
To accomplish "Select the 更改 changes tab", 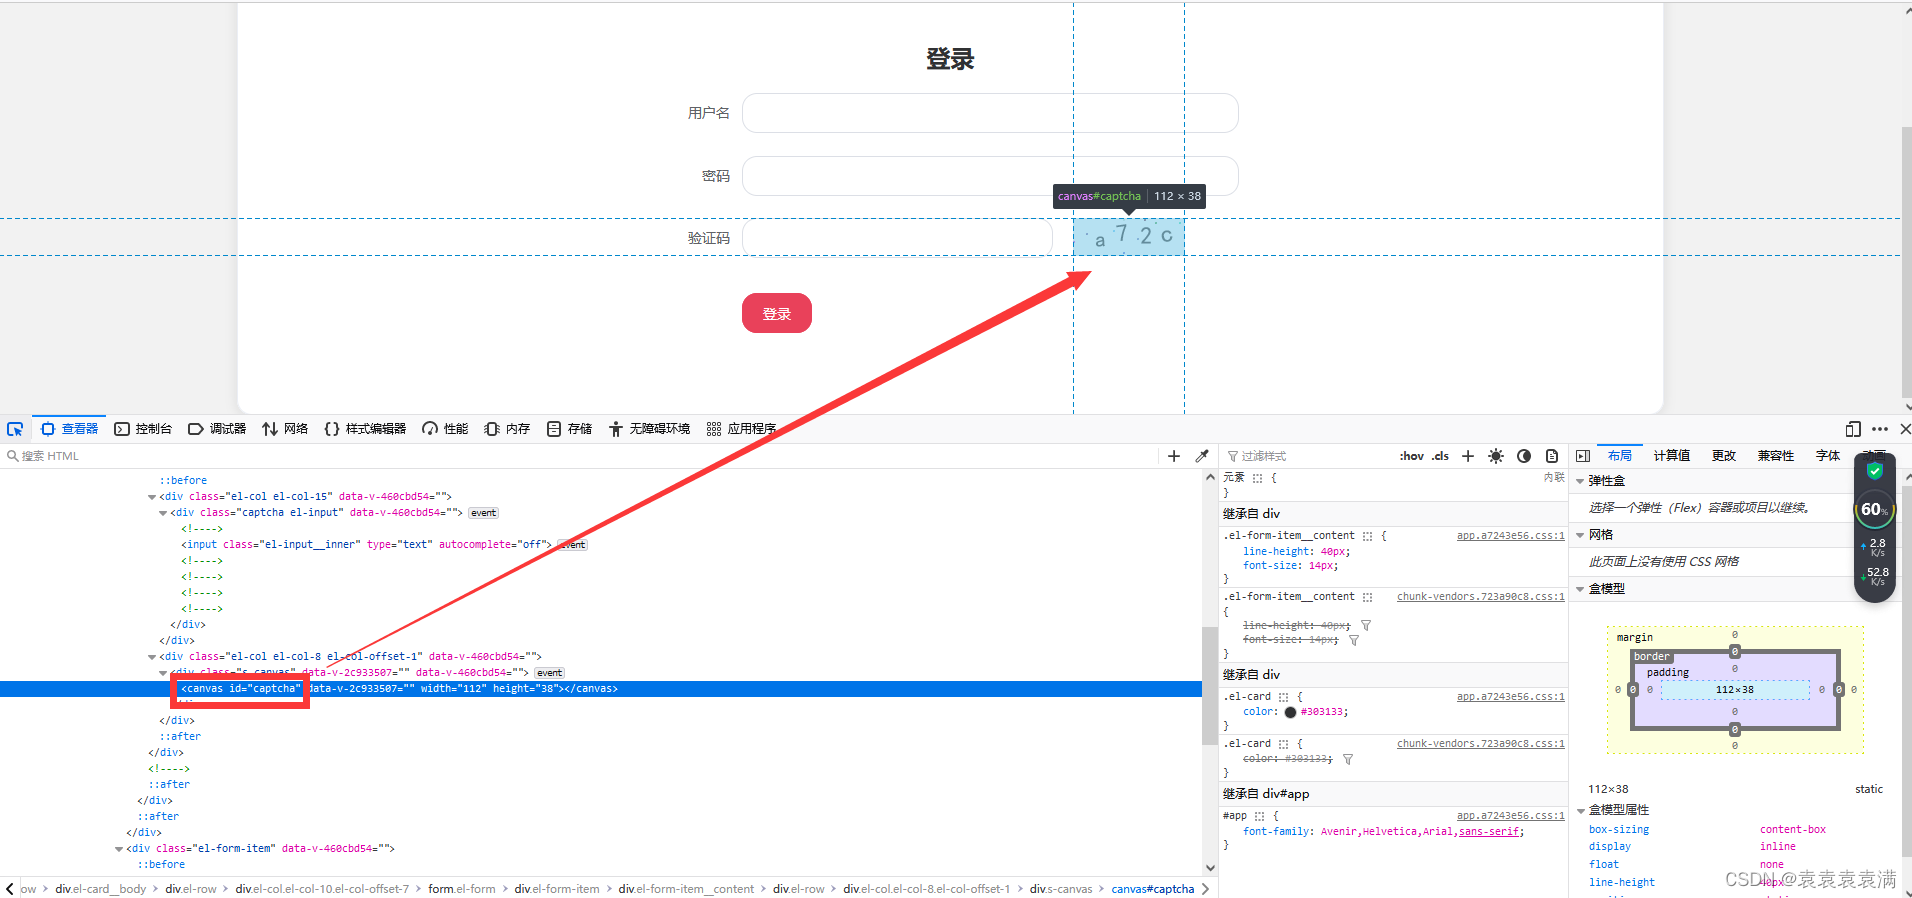I will pyautogui.click(x=1724, y=456).
